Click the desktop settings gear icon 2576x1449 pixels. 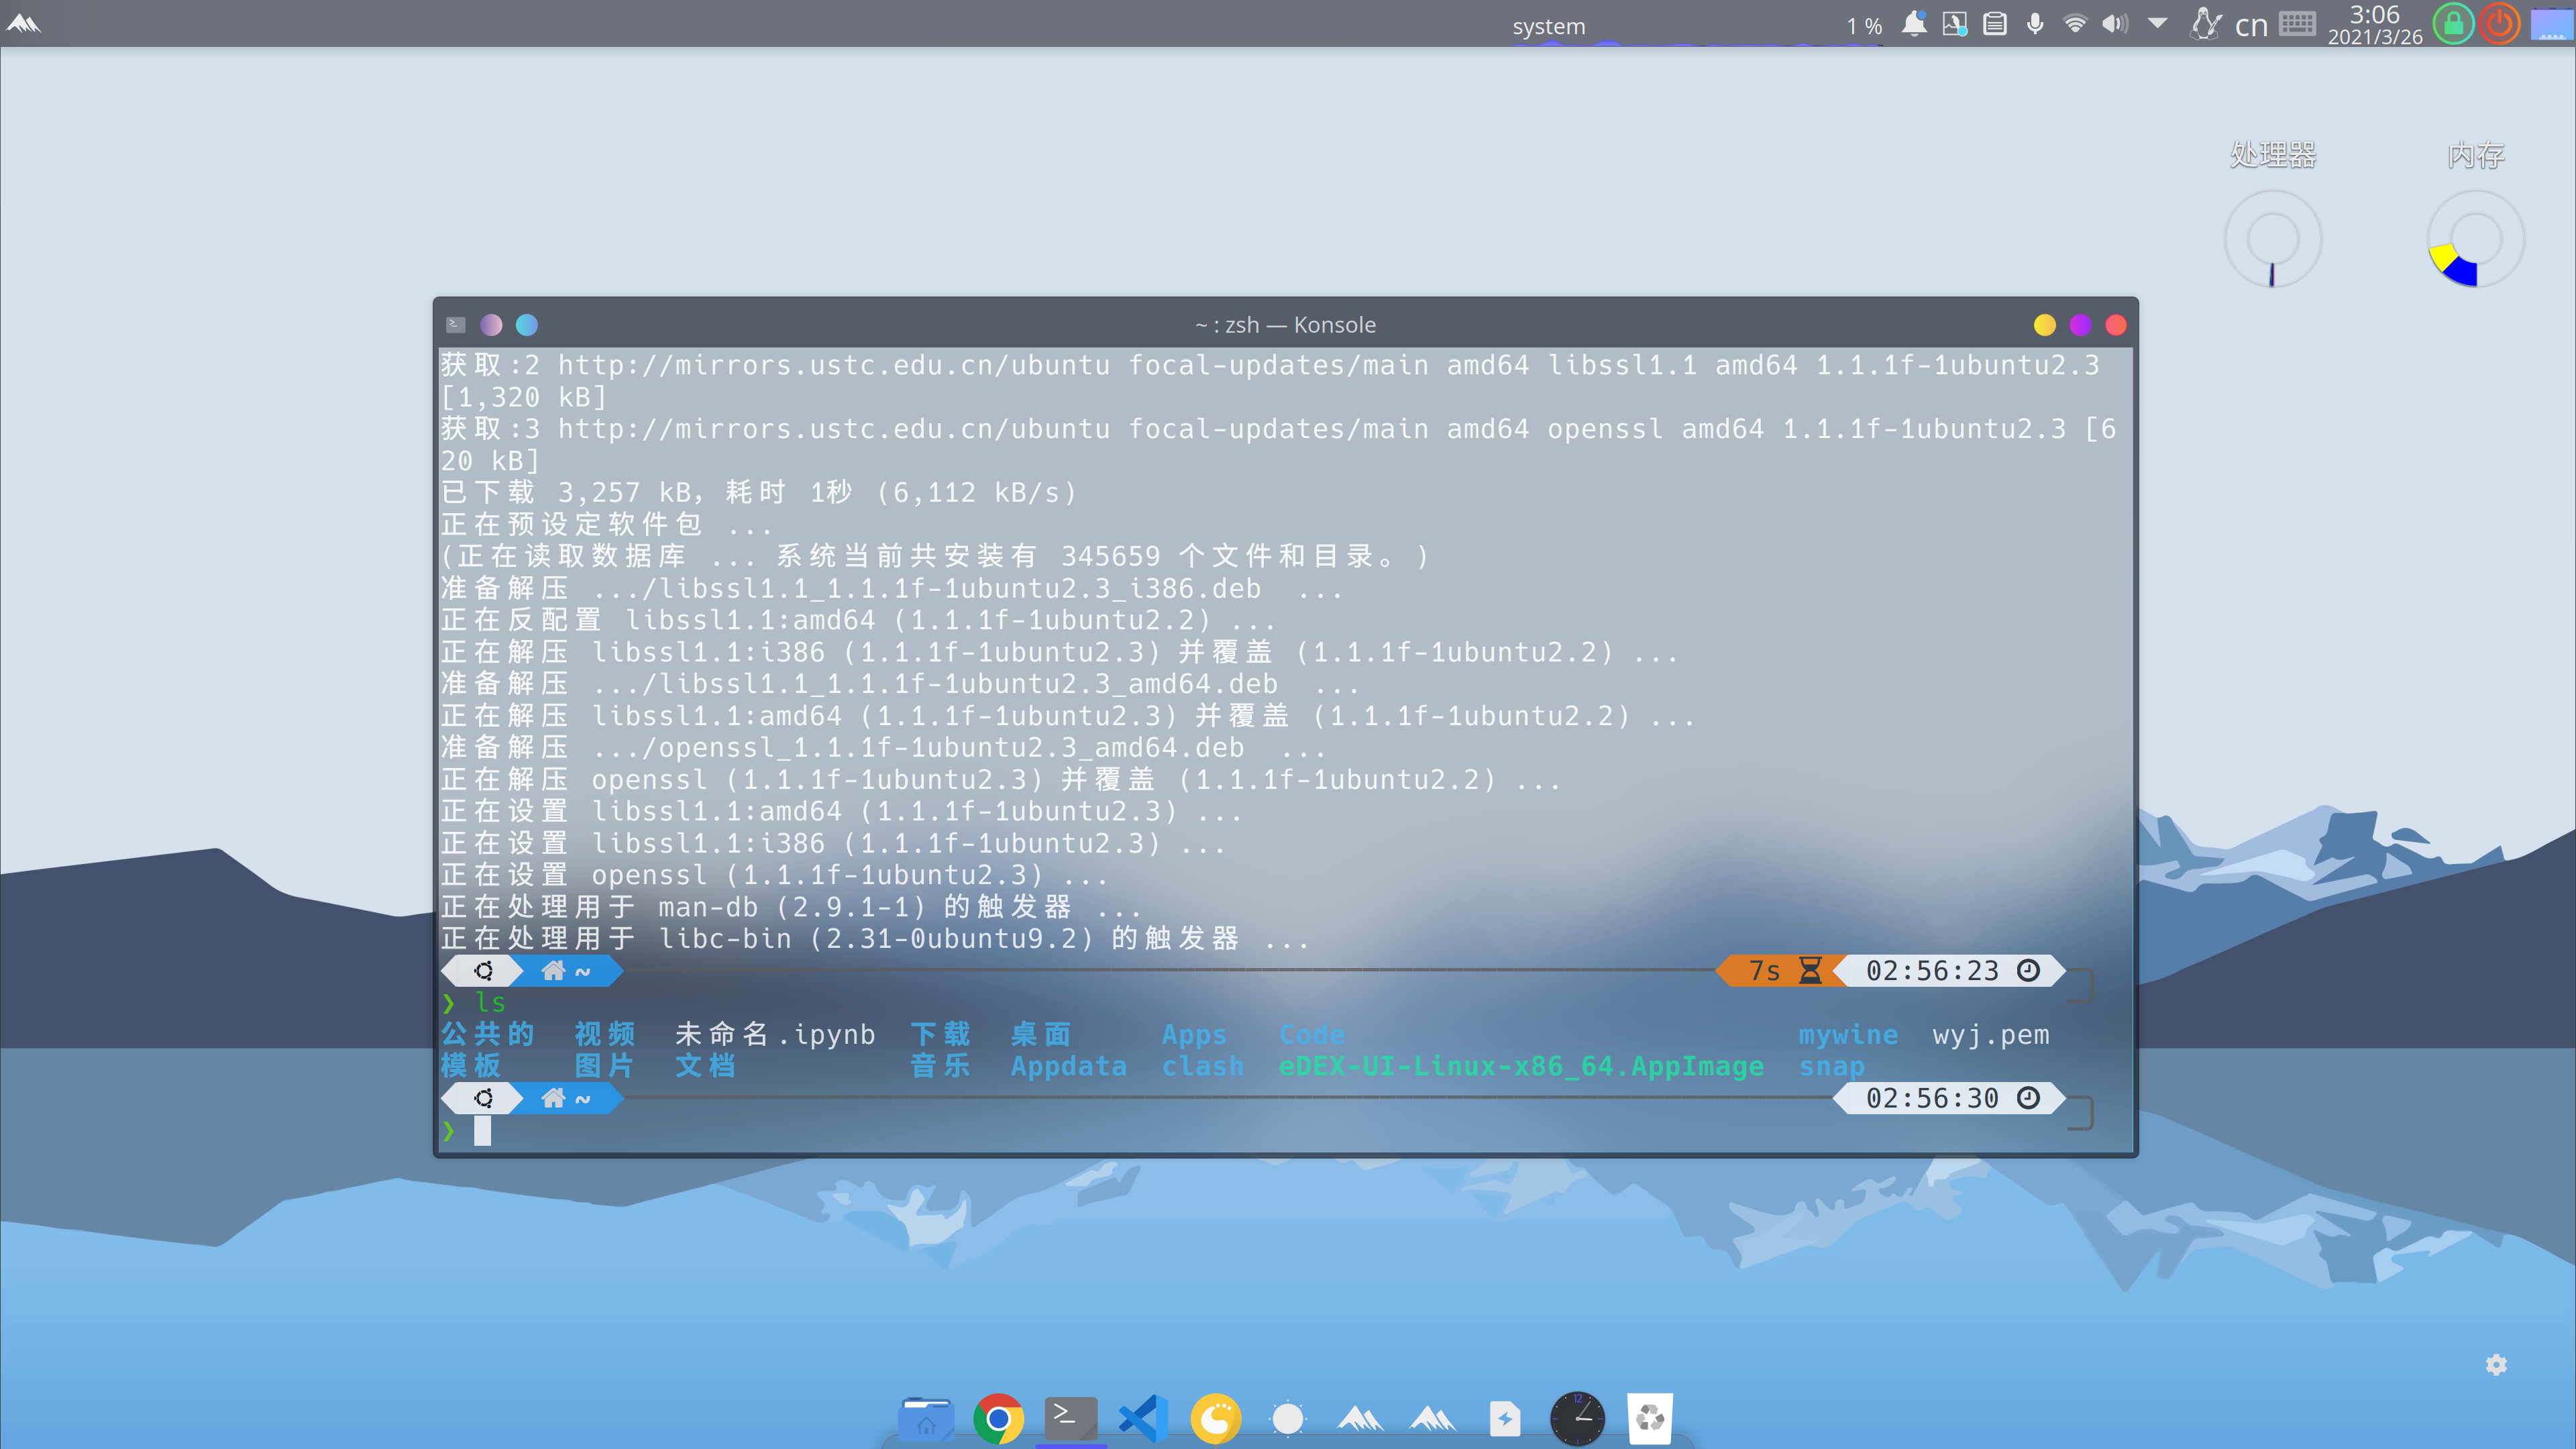click(2497, 1365)
